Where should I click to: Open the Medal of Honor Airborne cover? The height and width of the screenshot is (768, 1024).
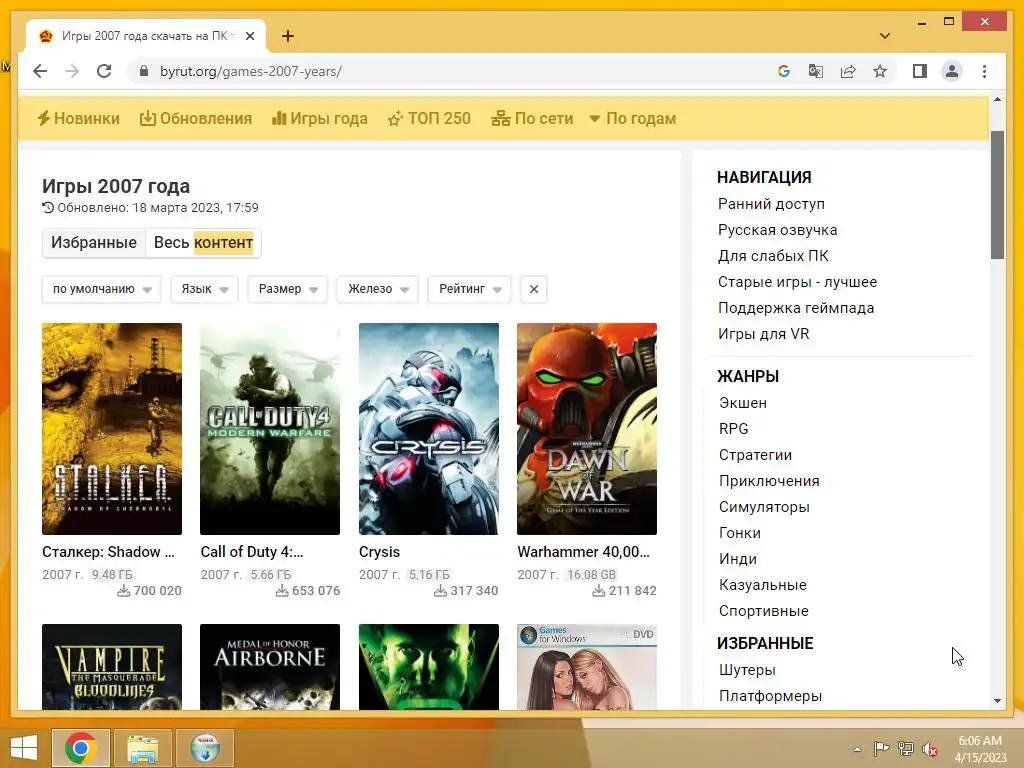pos(270,667)
